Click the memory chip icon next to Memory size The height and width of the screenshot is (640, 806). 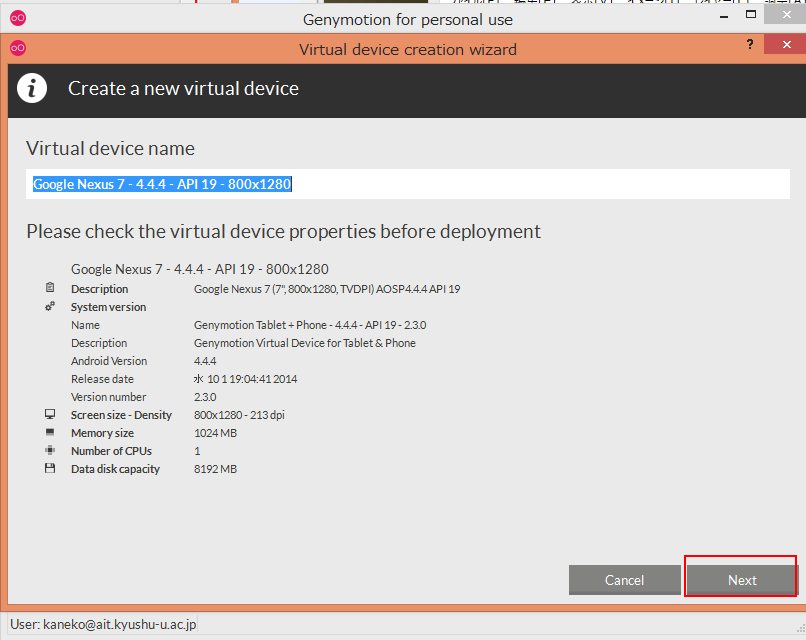pos(50,432)
